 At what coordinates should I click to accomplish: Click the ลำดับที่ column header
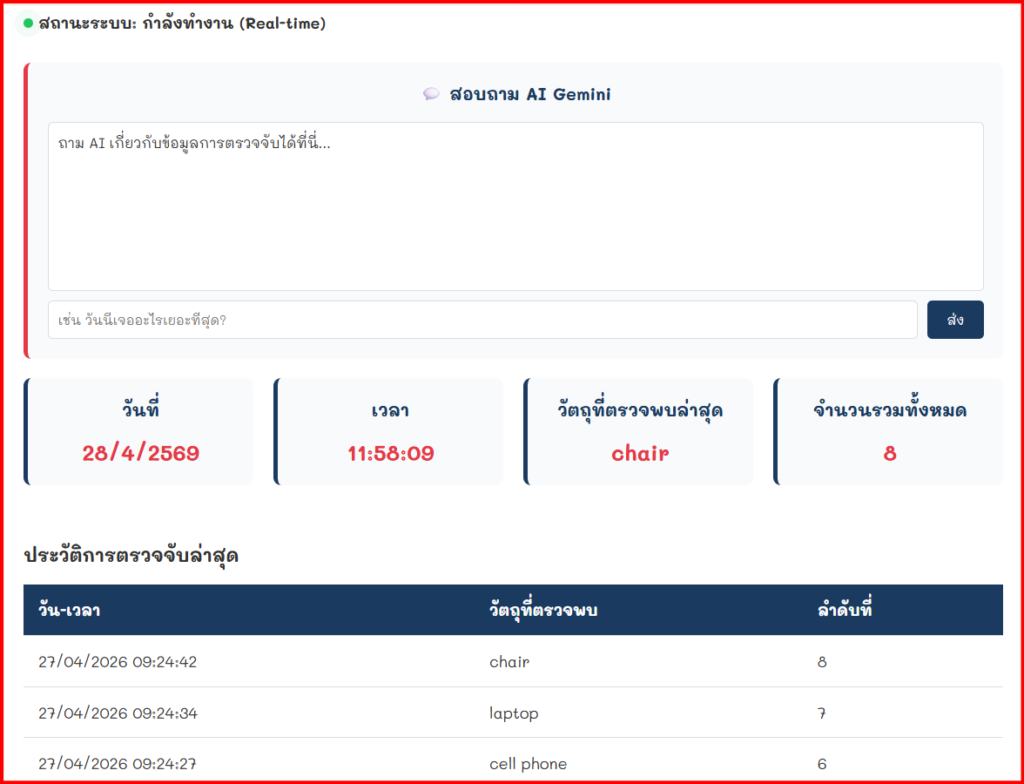[845, 610]
